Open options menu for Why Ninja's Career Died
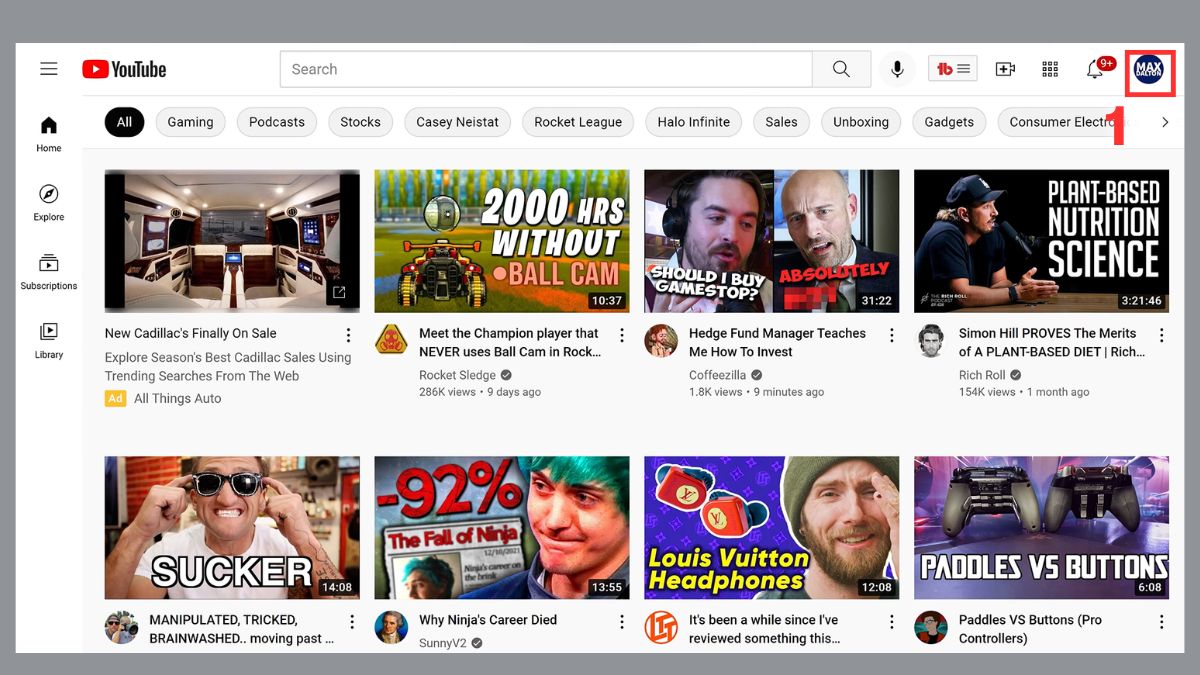 (x=621, y=622)
